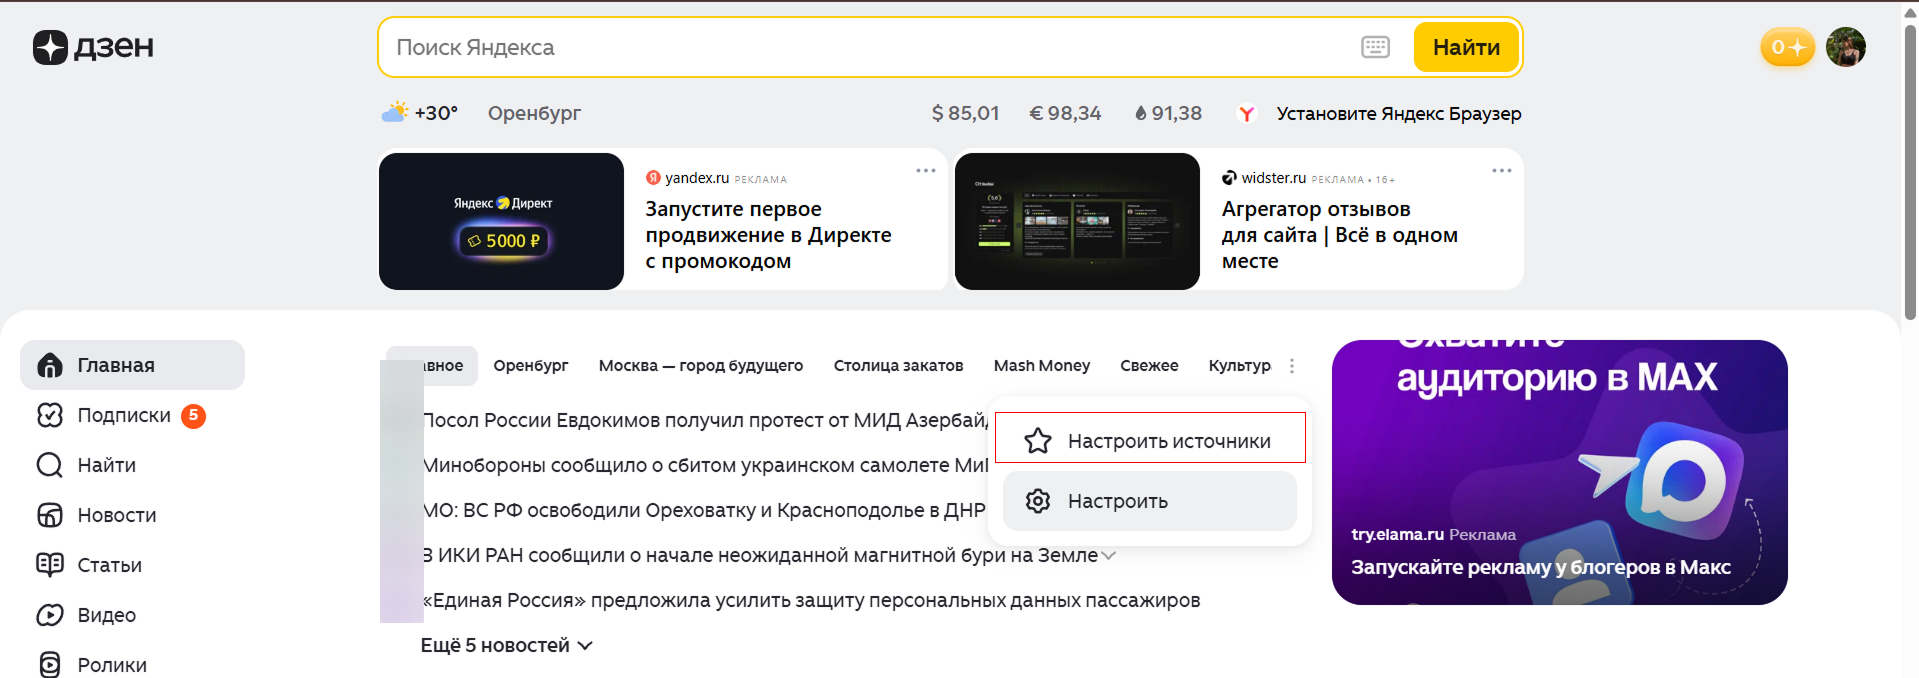Click the three-dots news tabs menu

1292,366
